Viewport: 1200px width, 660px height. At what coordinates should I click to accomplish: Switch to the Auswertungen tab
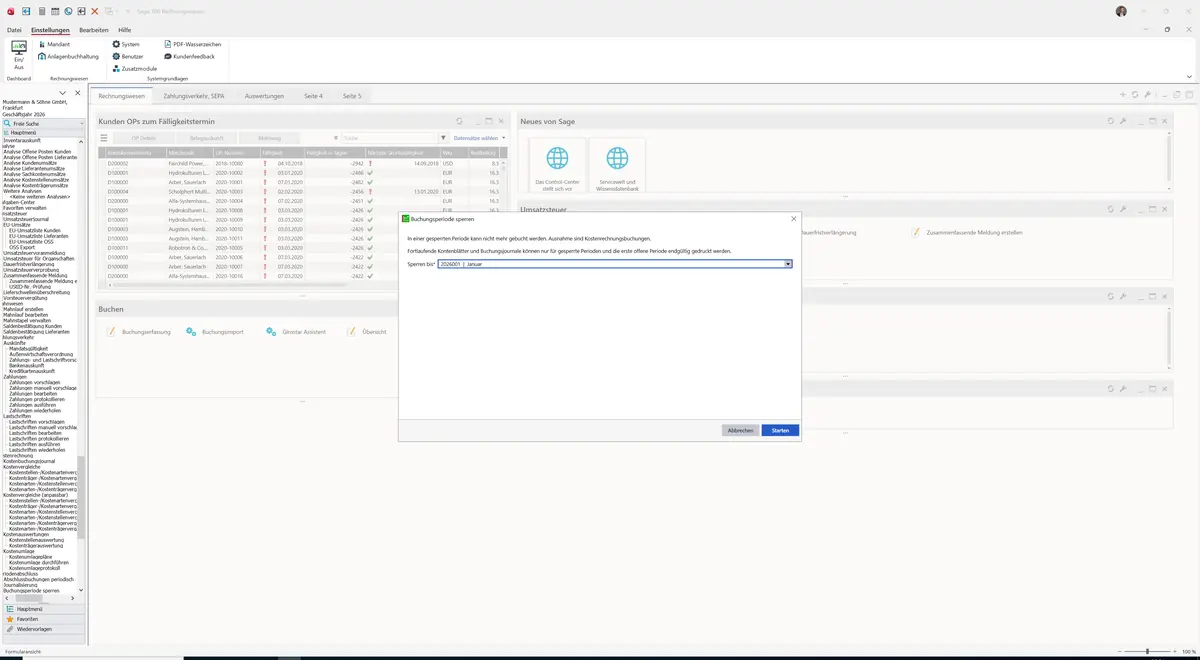pyautogui.click(x=264, y=96)
